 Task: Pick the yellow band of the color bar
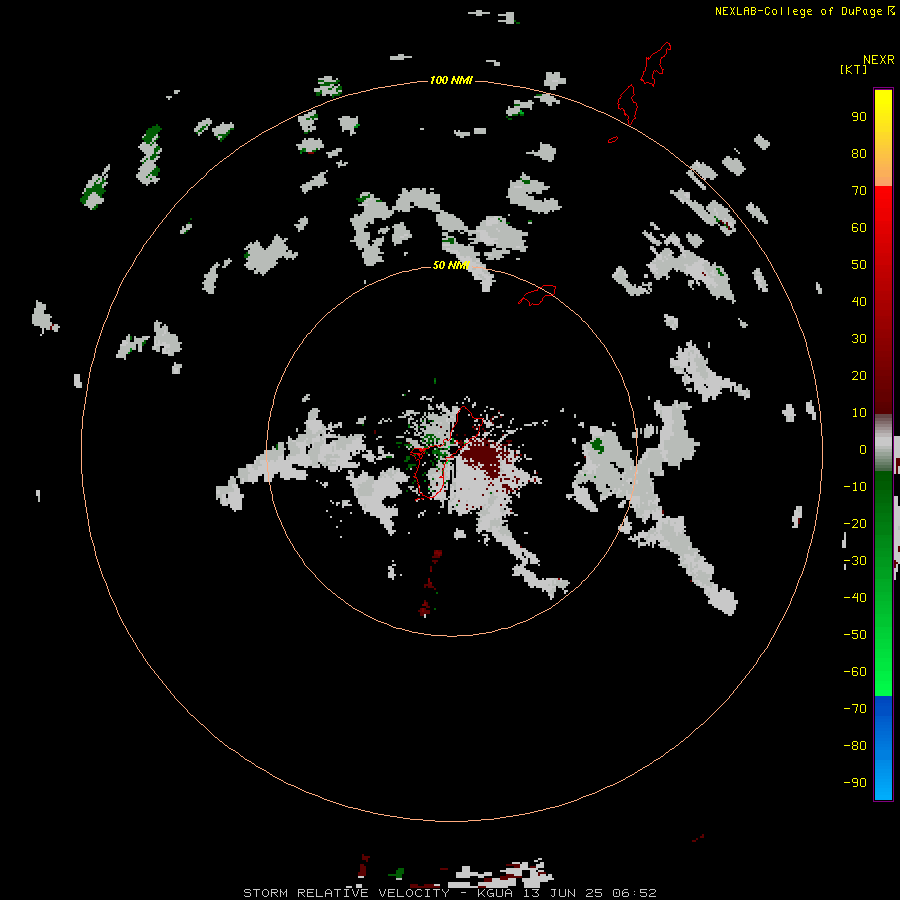click(883, 138)
